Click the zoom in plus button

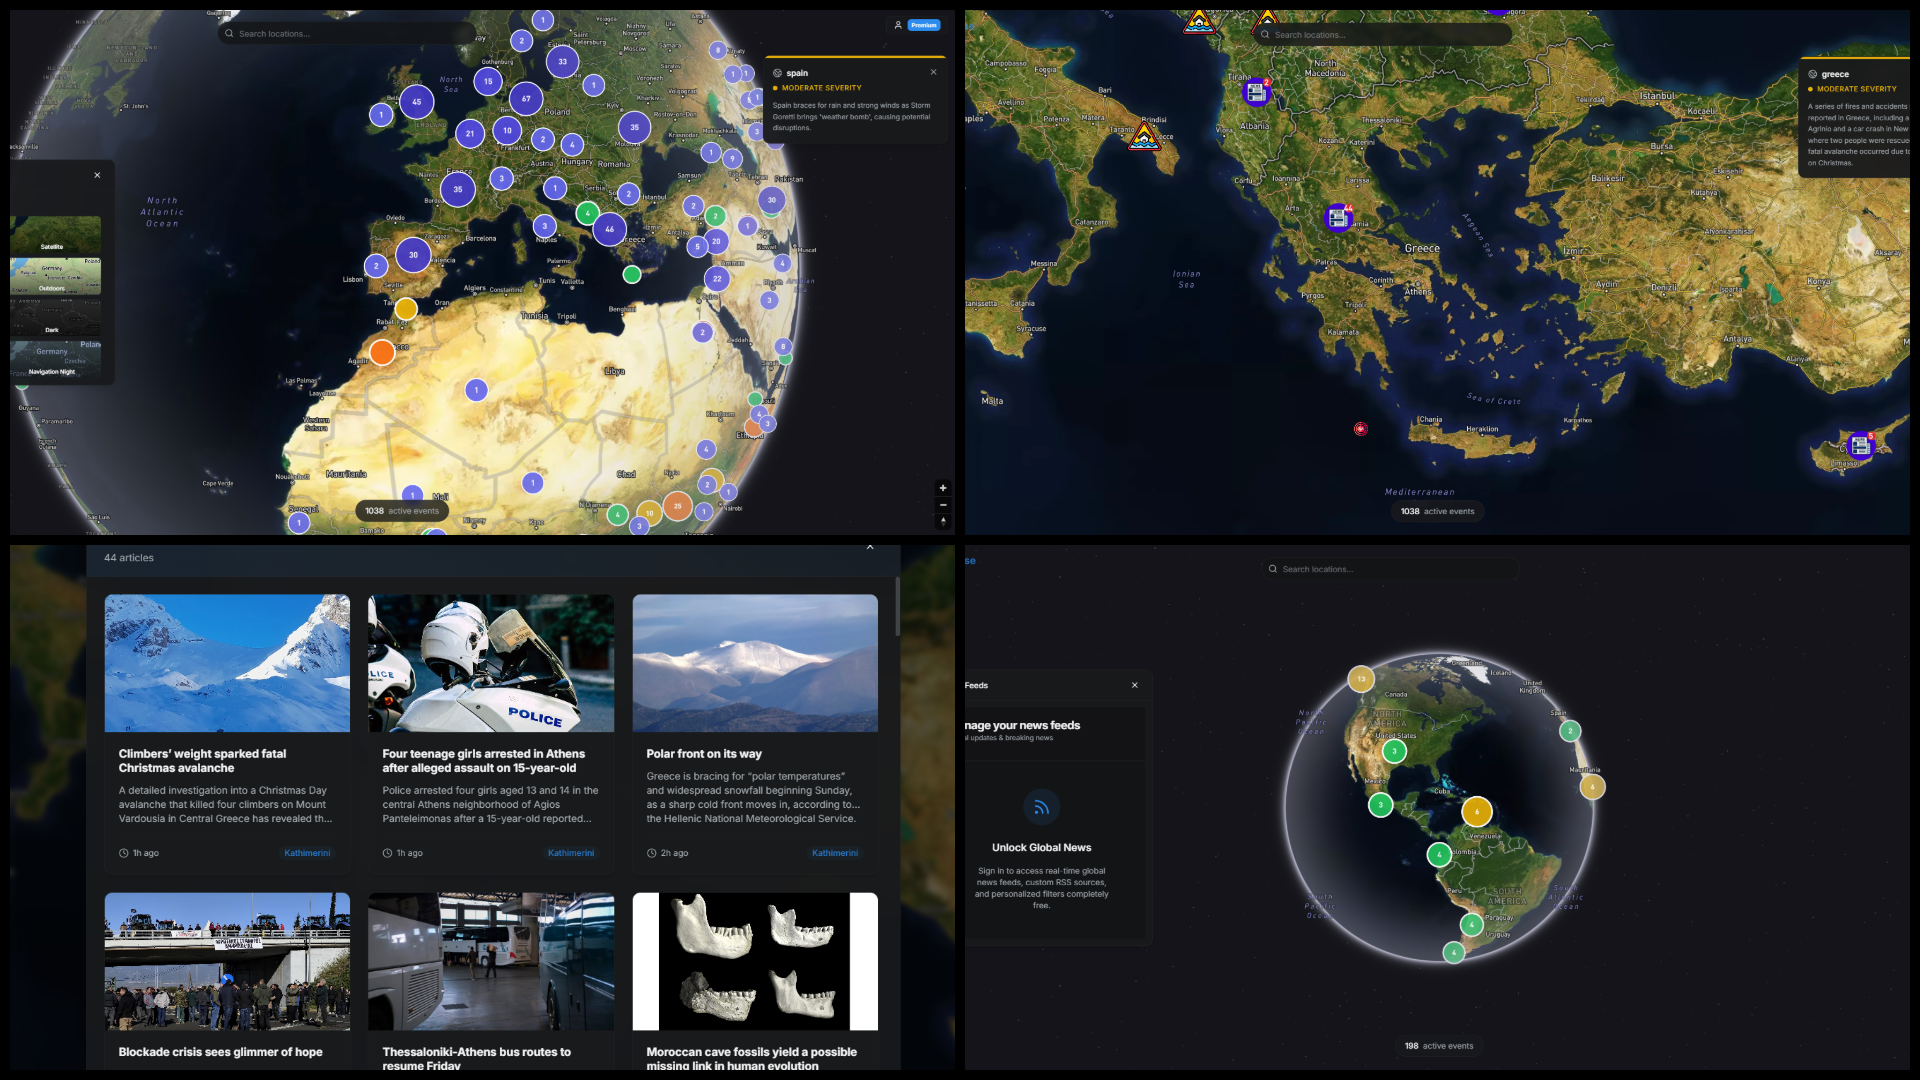click(x=943, y=487)
